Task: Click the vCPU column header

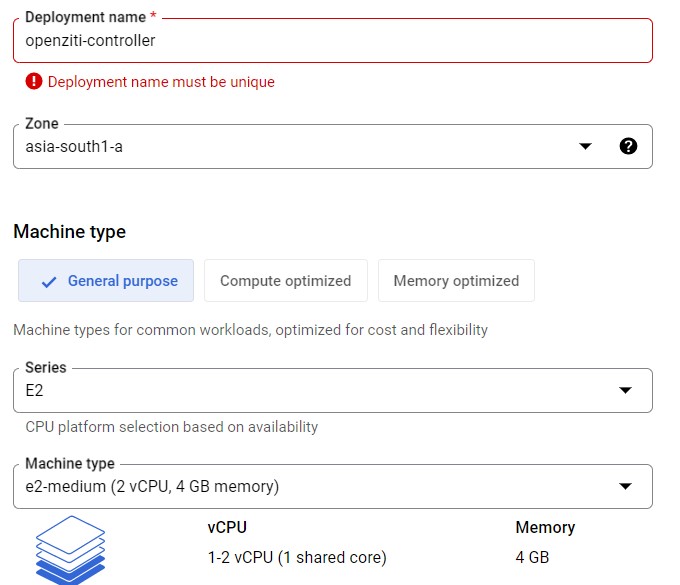Action: (226, 527)
